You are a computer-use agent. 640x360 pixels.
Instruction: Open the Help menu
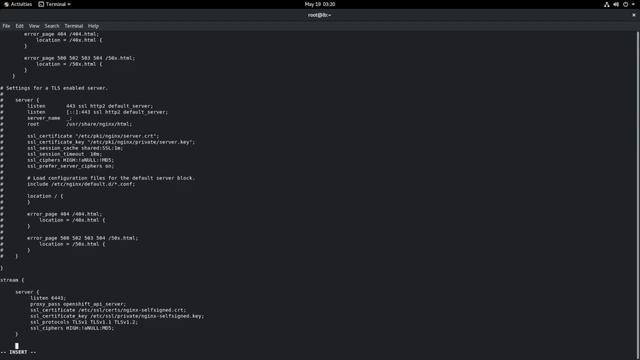click(93, 26)
